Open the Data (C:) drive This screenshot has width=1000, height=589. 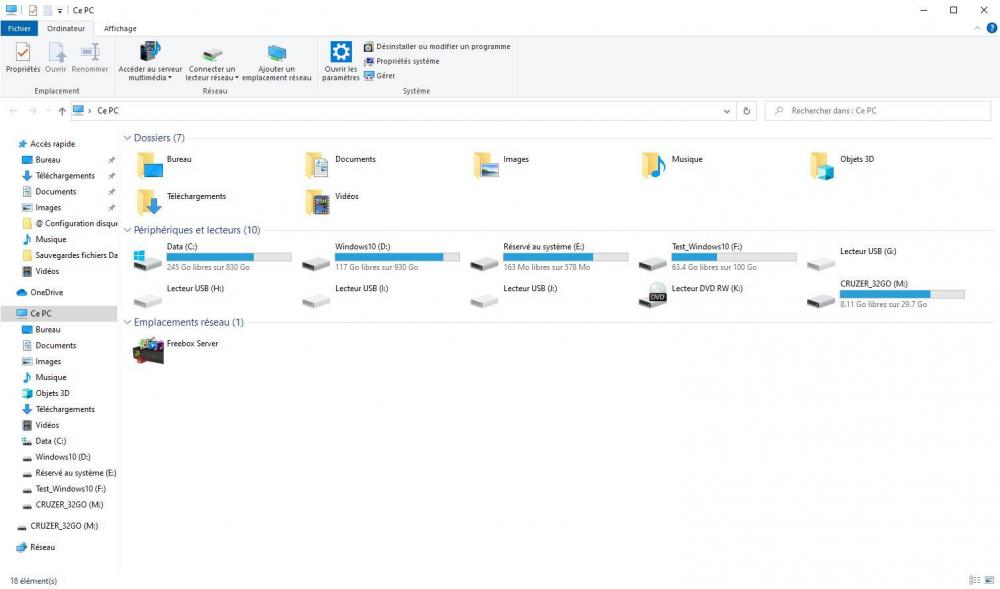tap(150, 257)
